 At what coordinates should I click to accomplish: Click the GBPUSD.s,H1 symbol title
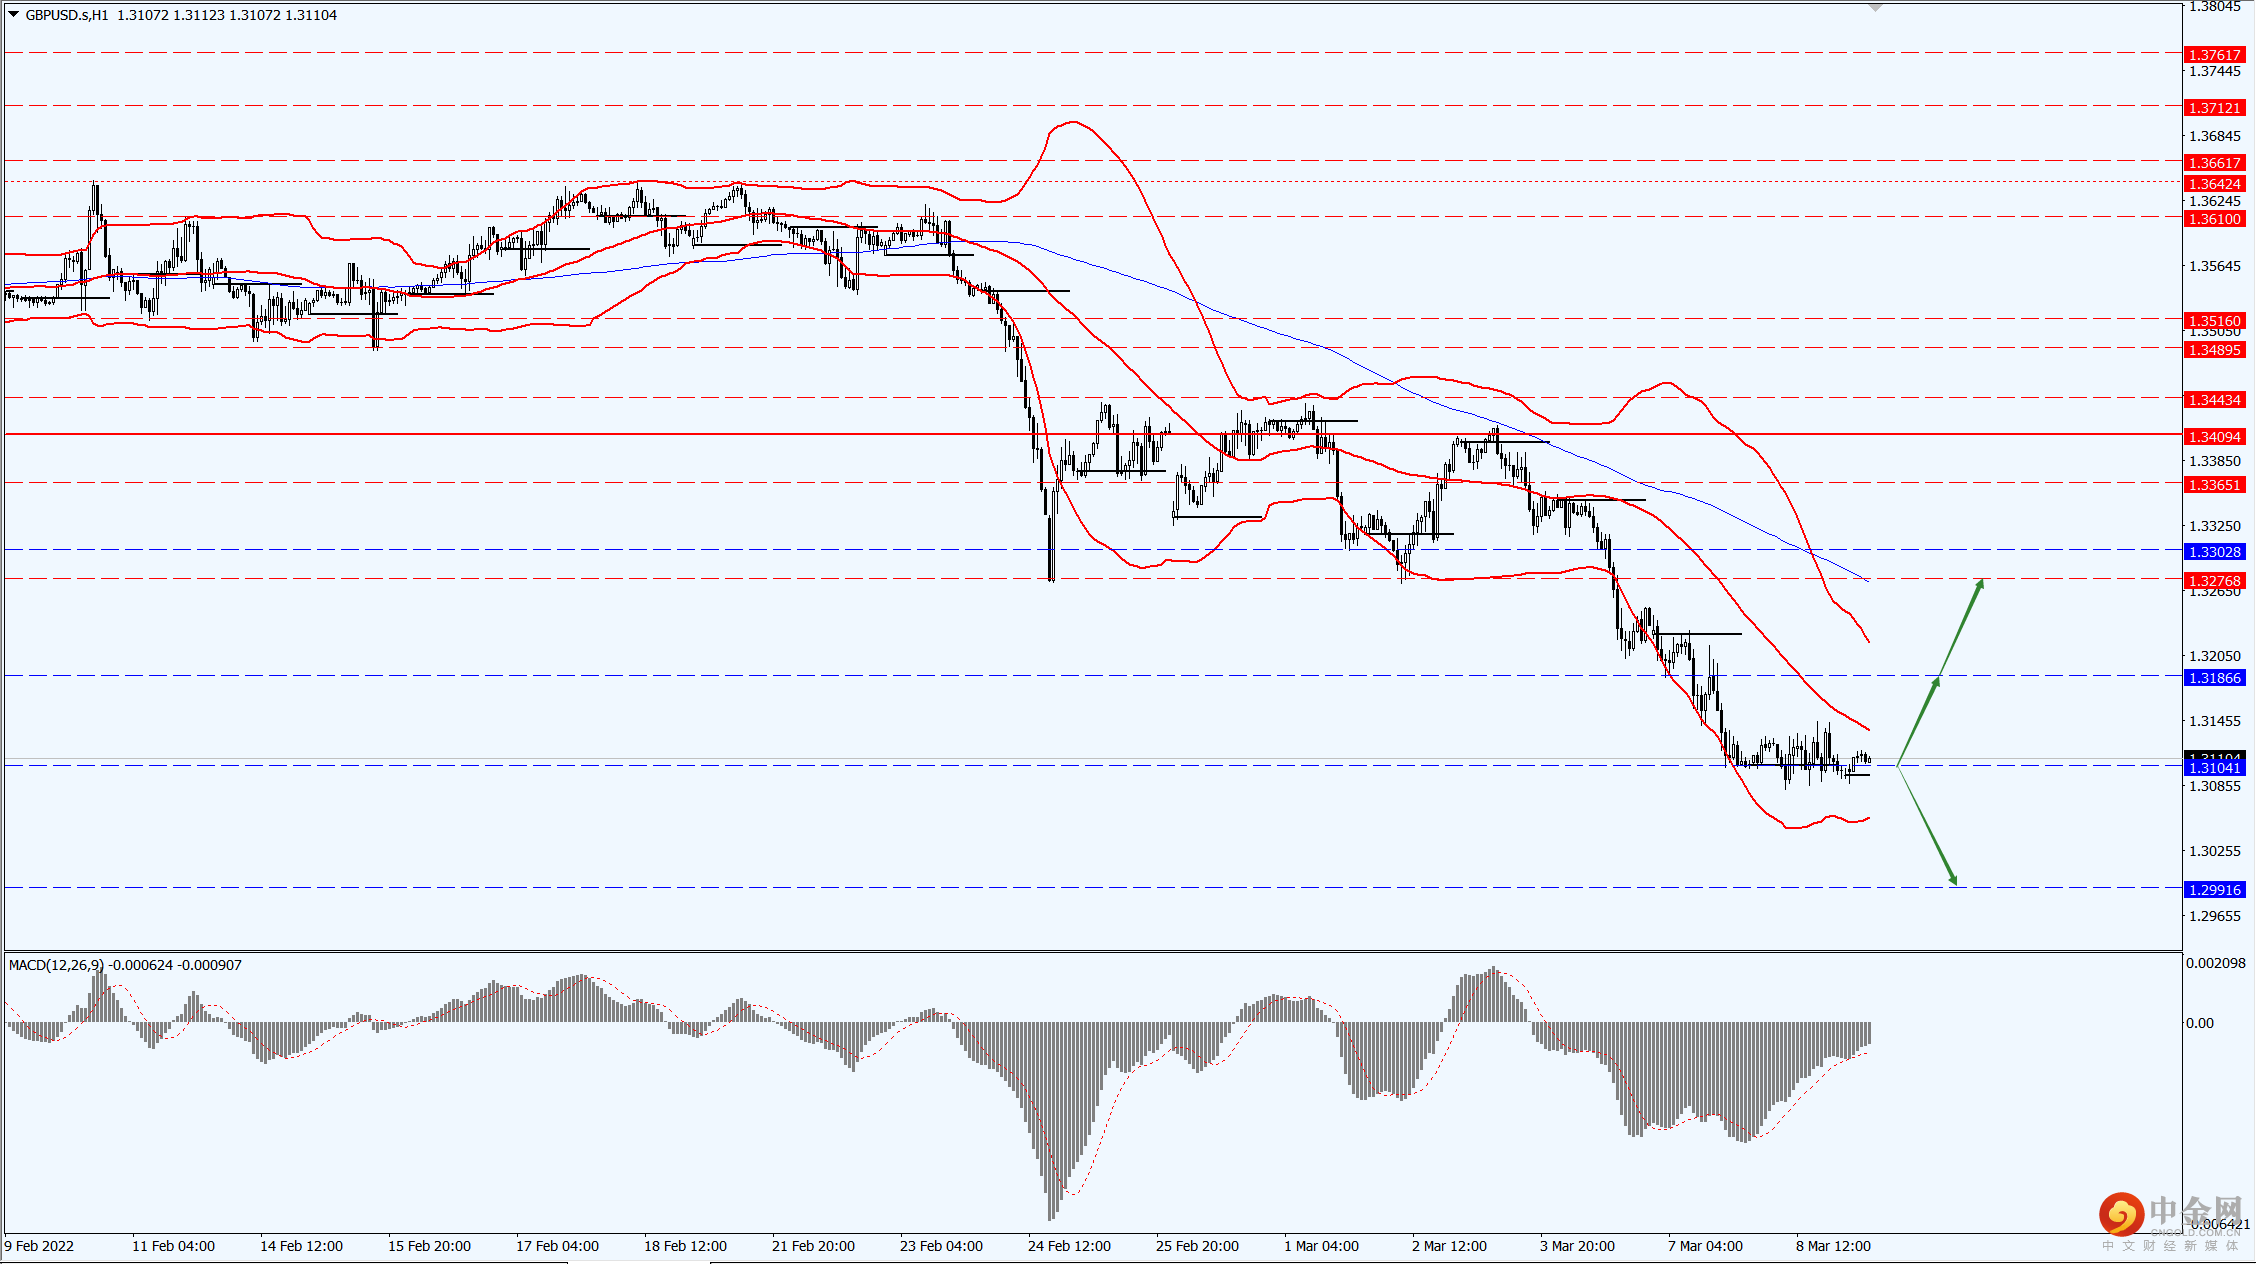[x=67, y=15]
